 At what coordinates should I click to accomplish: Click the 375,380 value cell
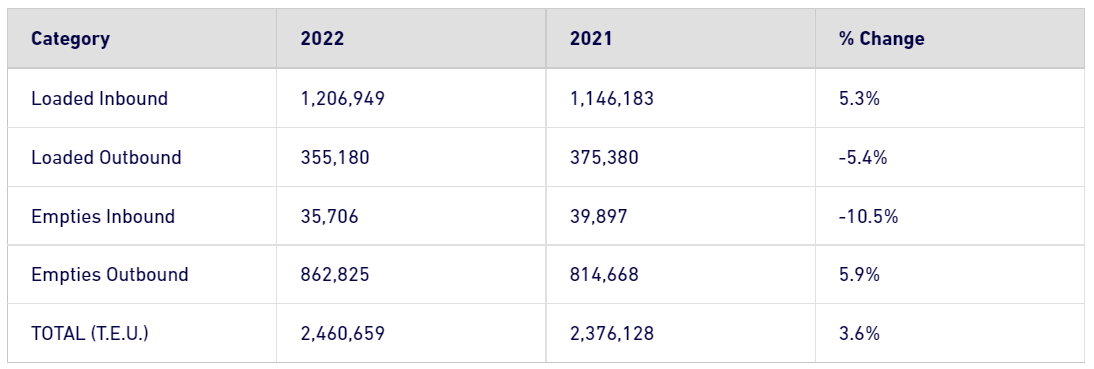coord(604,157)
